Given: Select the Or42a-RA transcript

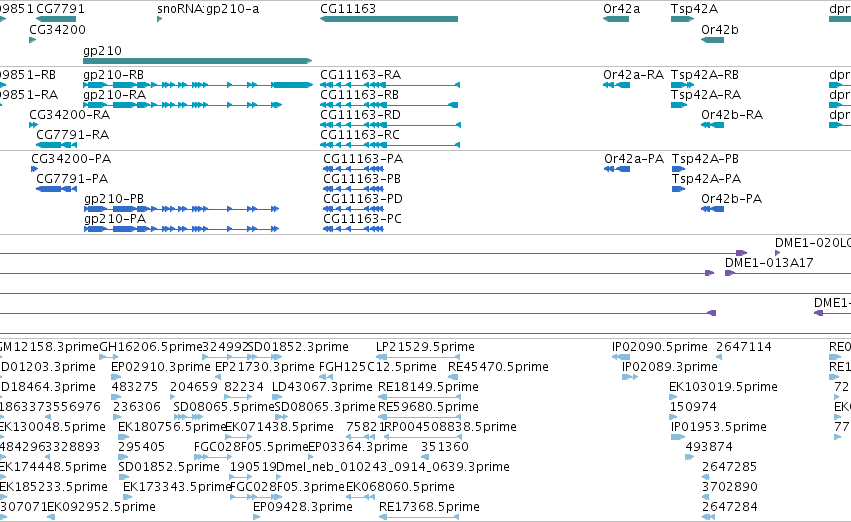Looking at the screenshot, I should click(x=616, y=85).
